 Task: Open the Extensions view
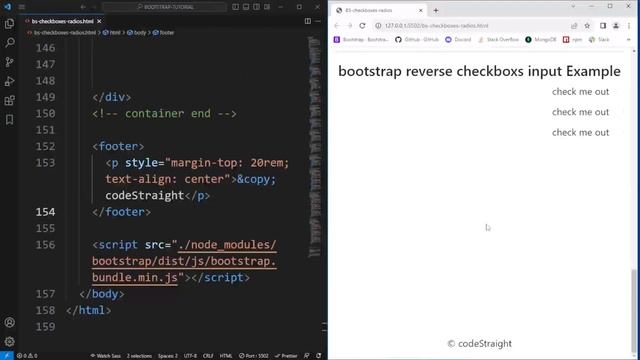point(9,100)
